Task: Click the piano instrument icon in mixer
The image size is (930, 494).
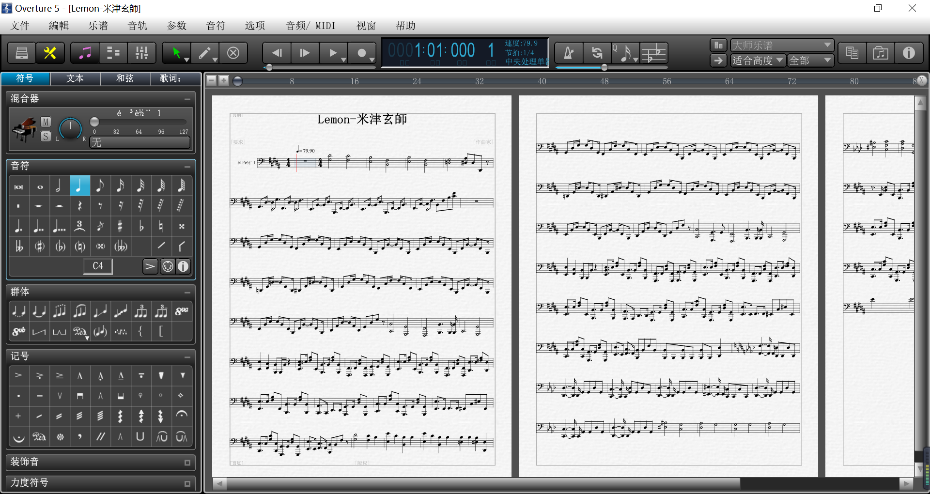Action: (24, 128)
